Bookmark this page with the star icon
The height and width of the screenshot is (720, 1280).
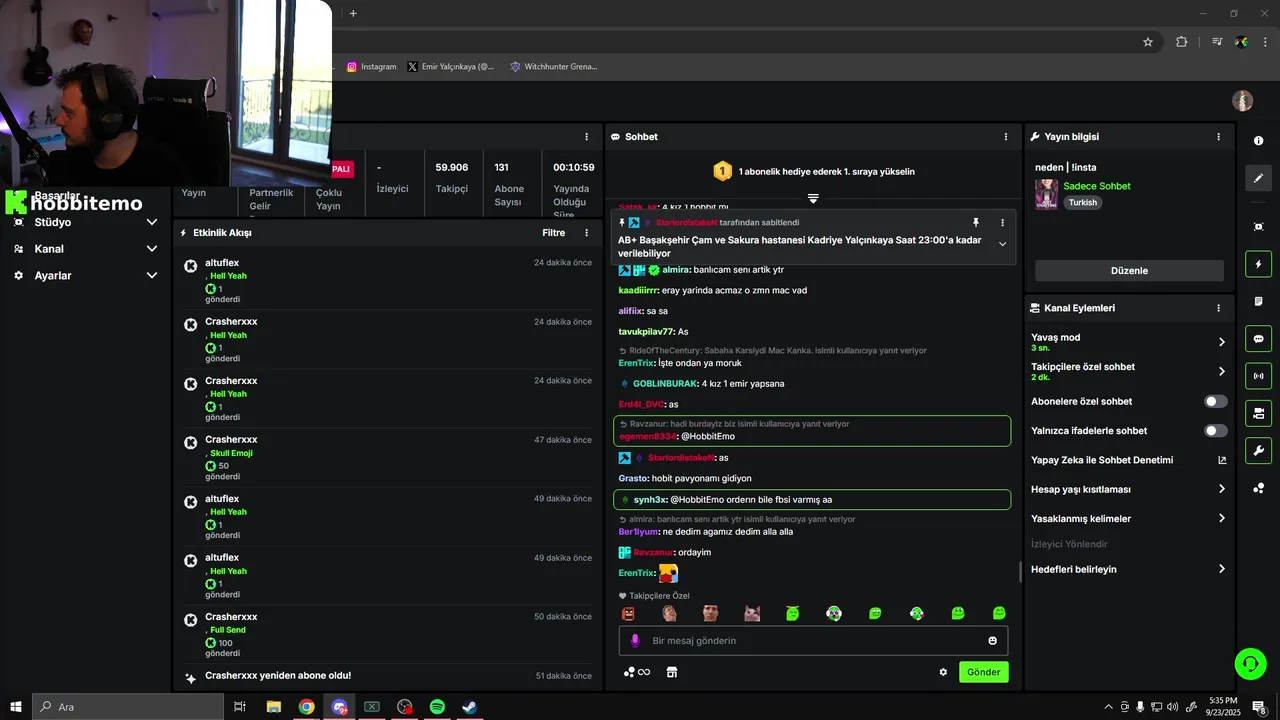(1148, 42)
